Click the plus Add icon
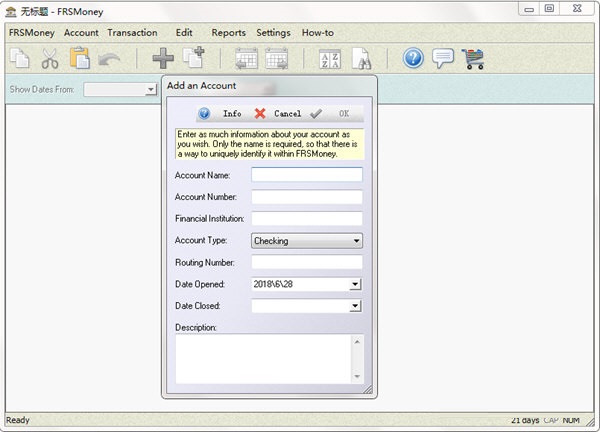The height and width of the screenshot is (432, 600). pyautogui.click(x=163, y=59)
